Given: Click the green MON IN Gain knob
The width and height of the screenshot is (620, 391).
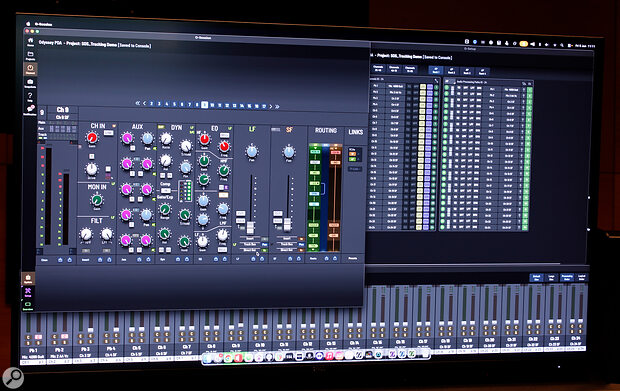Looking at the screenshot, I should pyautogui.click(x=97, y=199).
